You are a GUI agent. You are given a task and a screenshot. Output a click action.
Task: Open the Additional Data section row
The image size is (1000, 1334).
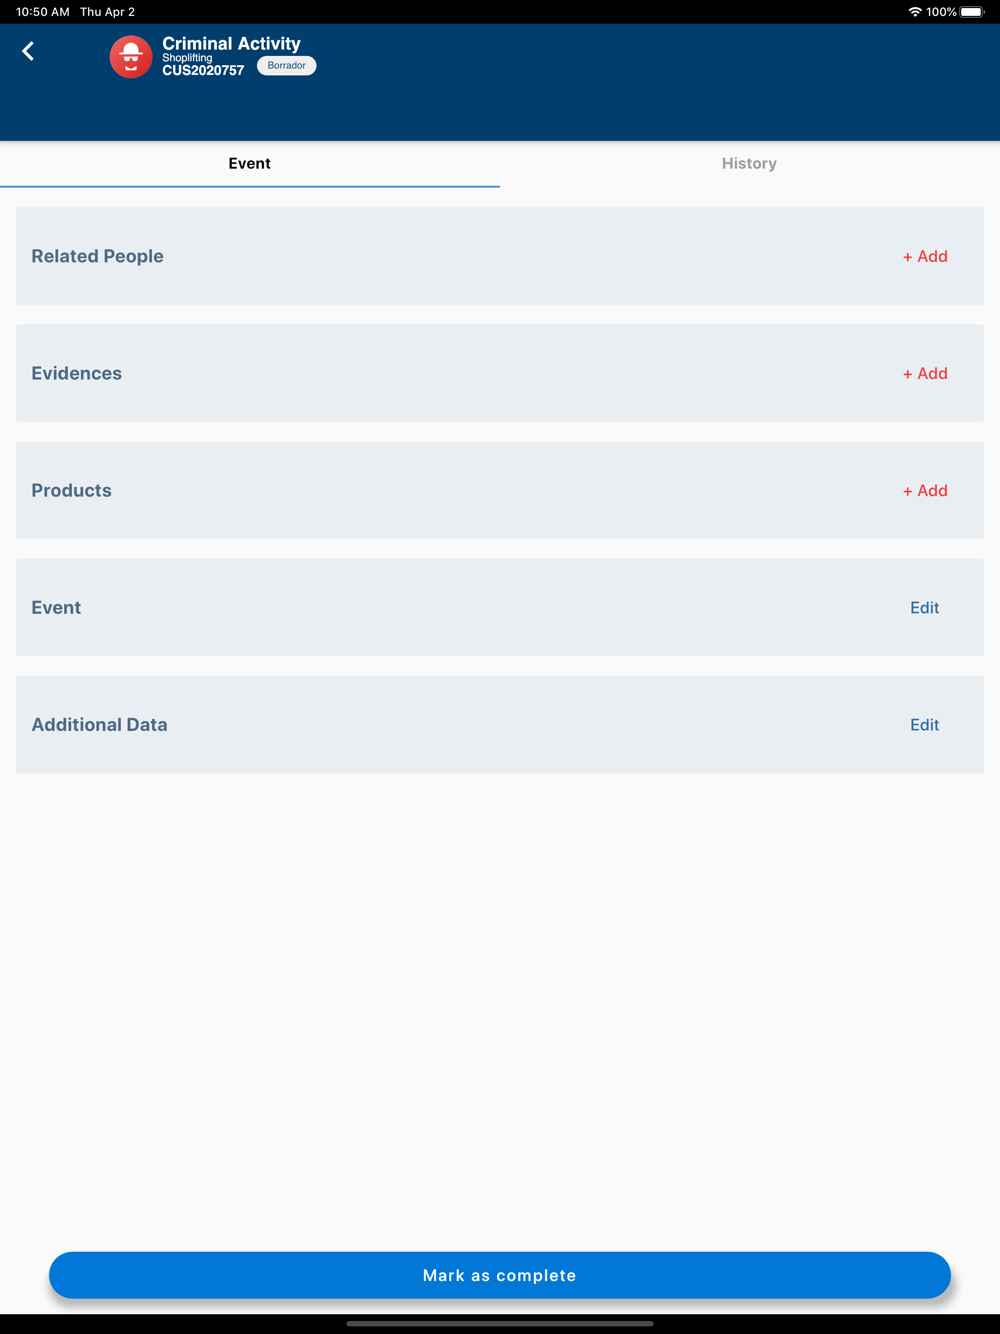point(500,724)
